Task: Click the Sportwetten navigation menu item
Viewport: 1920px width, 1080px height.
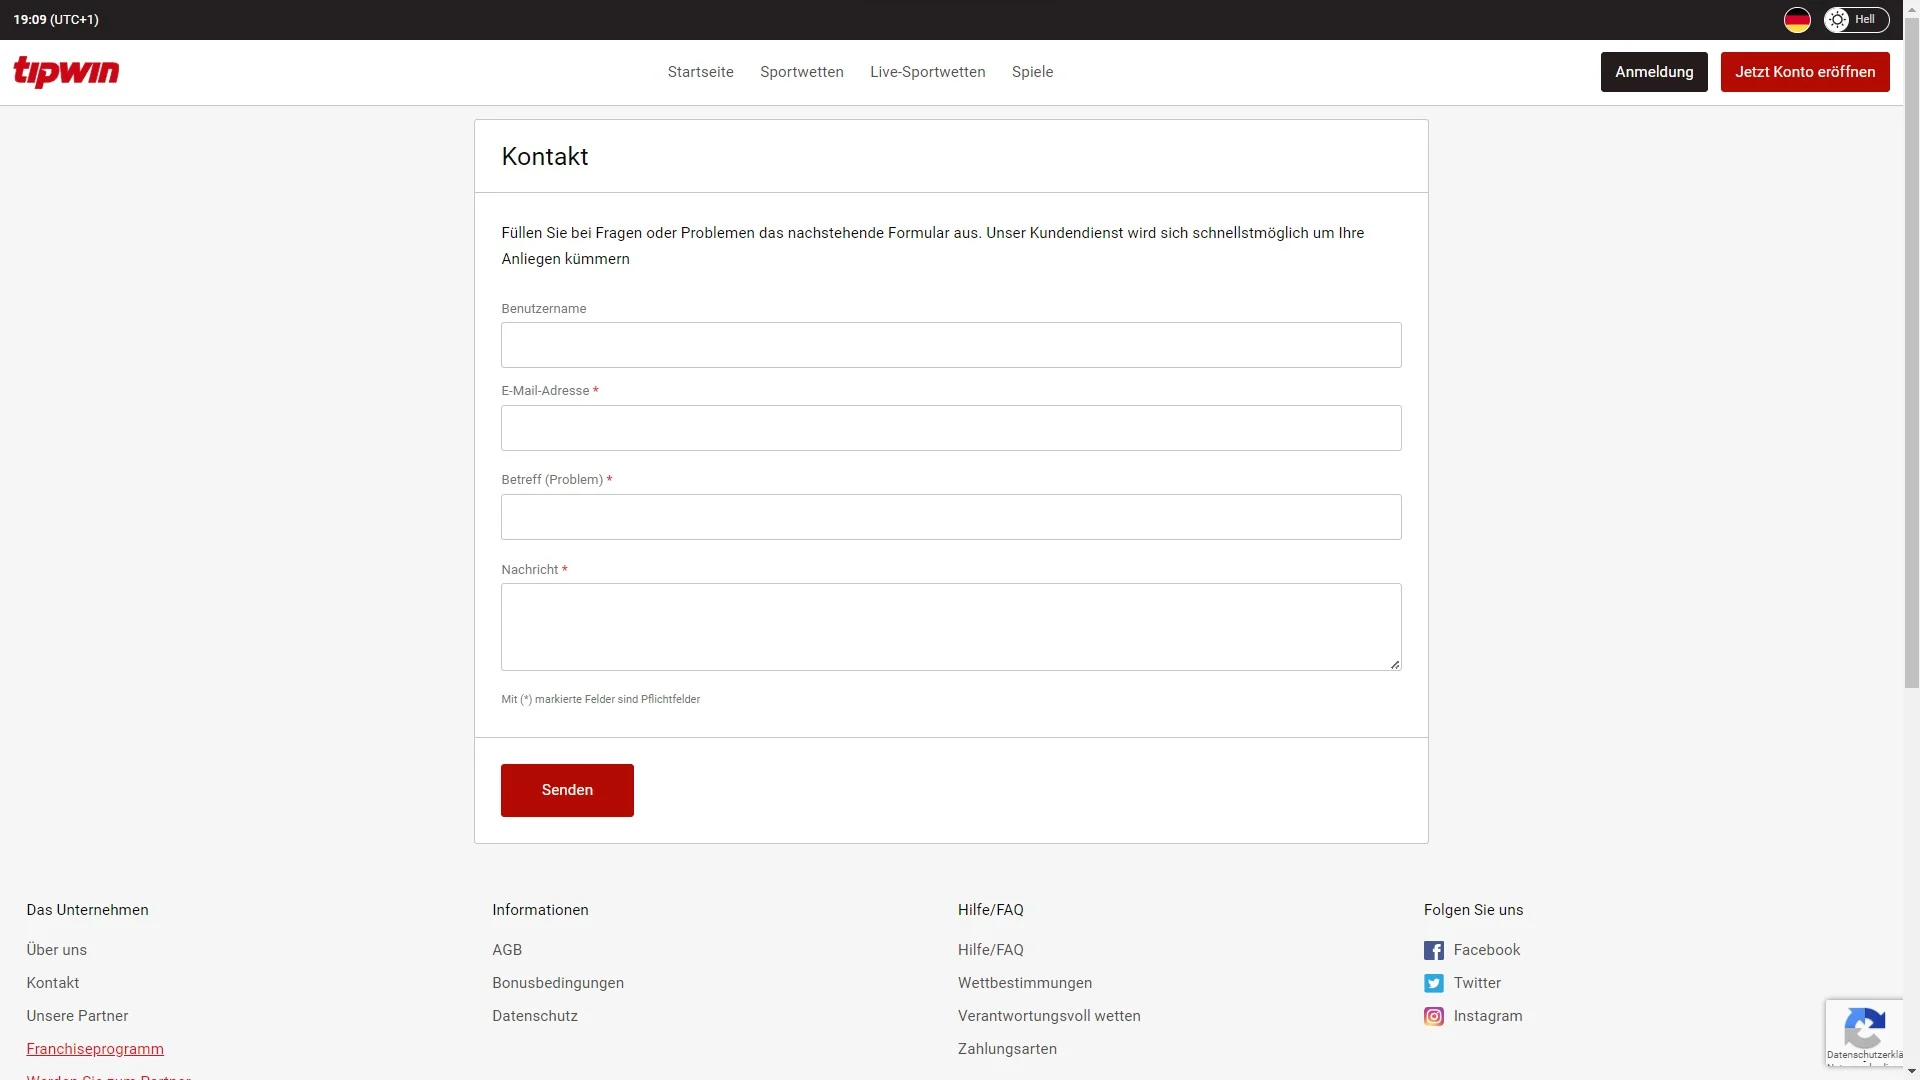Action: click(800, 71)
